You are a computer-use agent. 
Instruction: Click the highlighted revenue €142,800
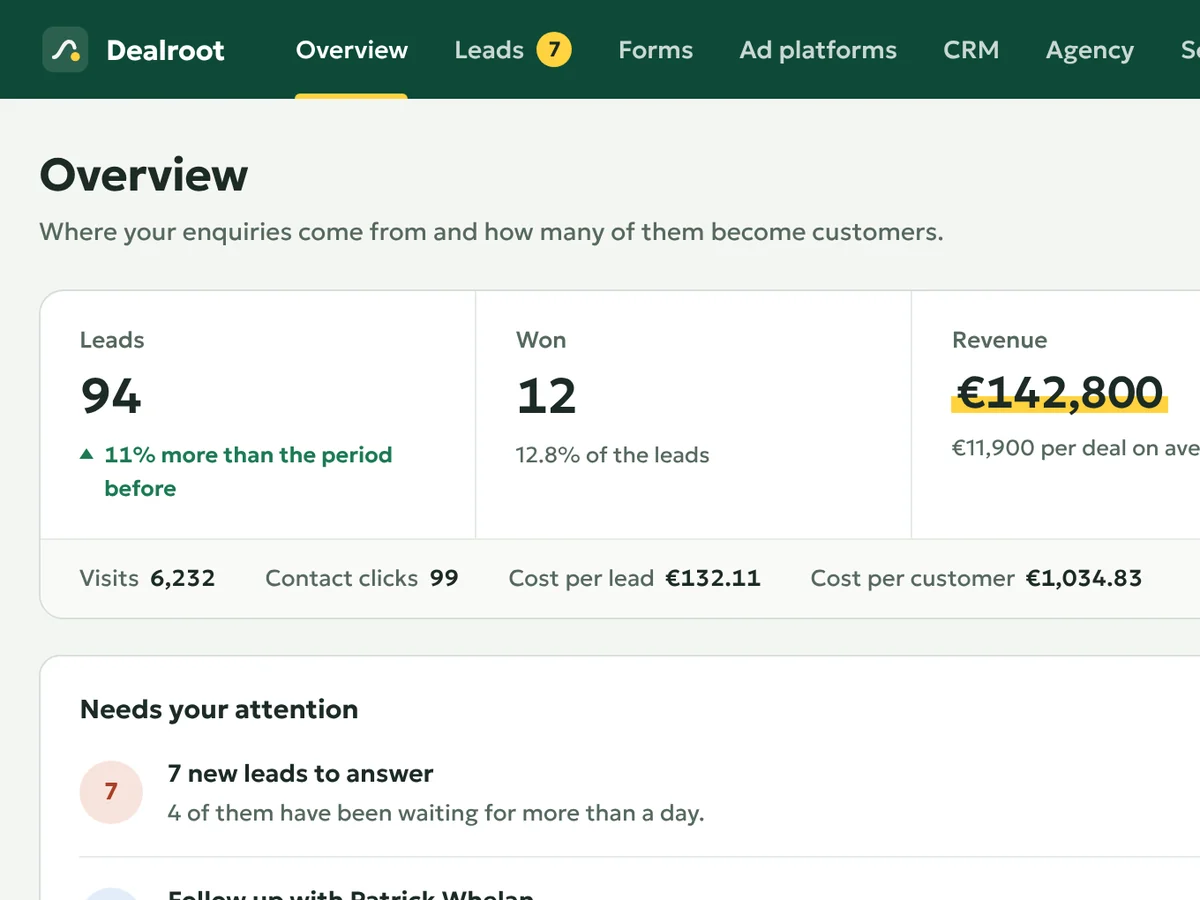[1059, 392]
